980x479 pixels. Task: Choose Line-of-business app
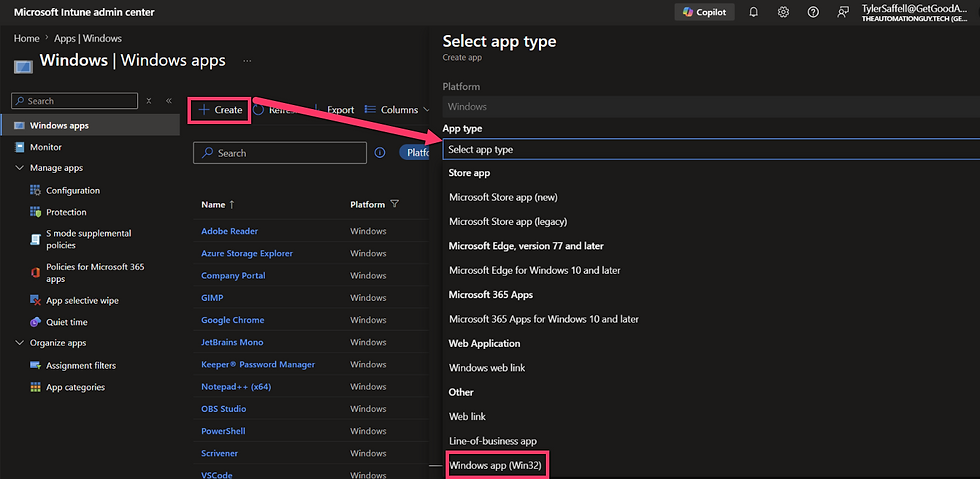pyautogui.click(x=492, y=441)
